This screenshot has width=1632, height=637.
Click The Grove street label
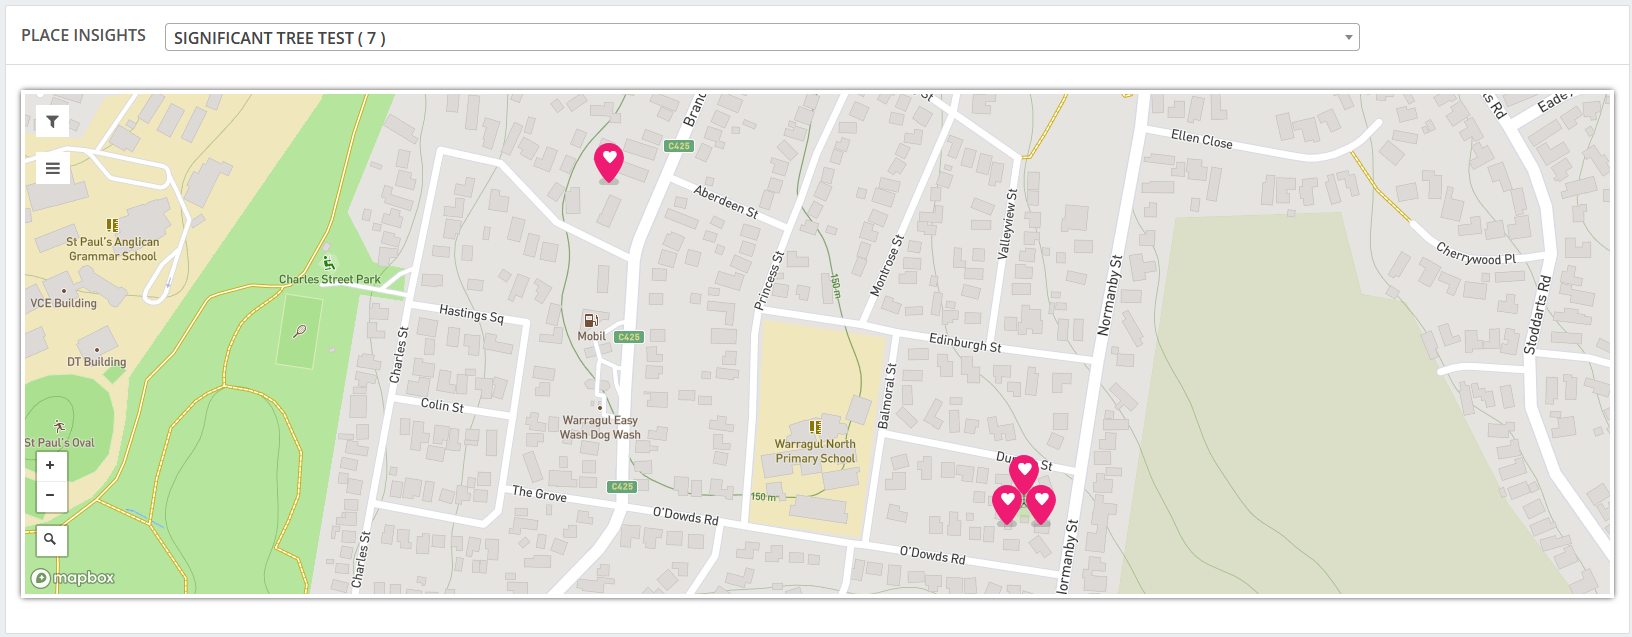[x=539, y=493]
